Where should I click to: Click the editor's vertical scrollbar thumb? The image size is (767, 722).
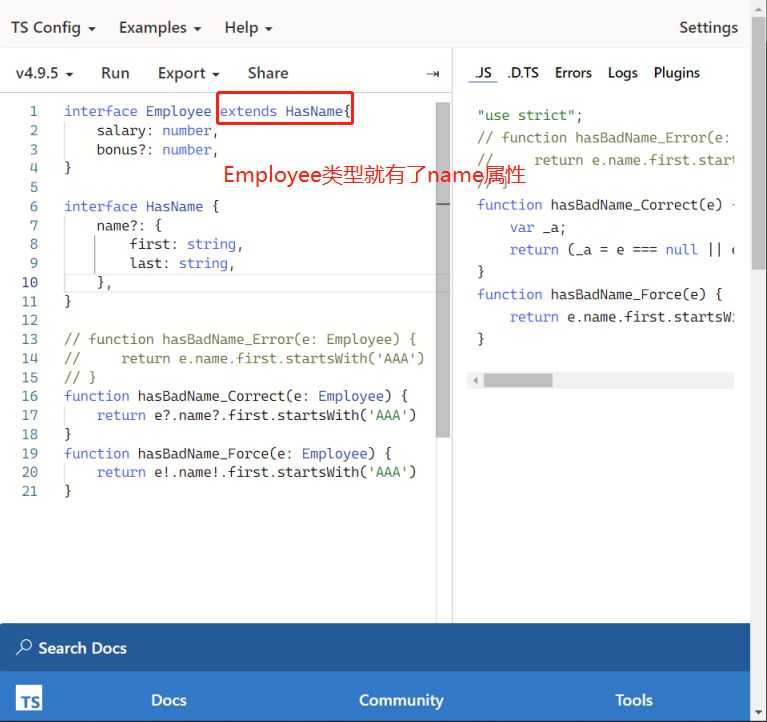pos(443,269)
